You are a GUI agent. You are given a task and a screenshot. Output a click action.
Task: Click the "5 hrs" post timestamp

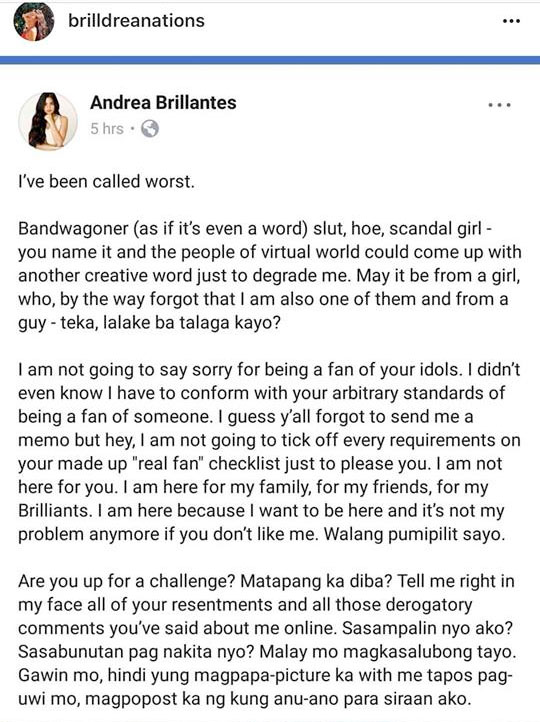(x=107, y=128)
